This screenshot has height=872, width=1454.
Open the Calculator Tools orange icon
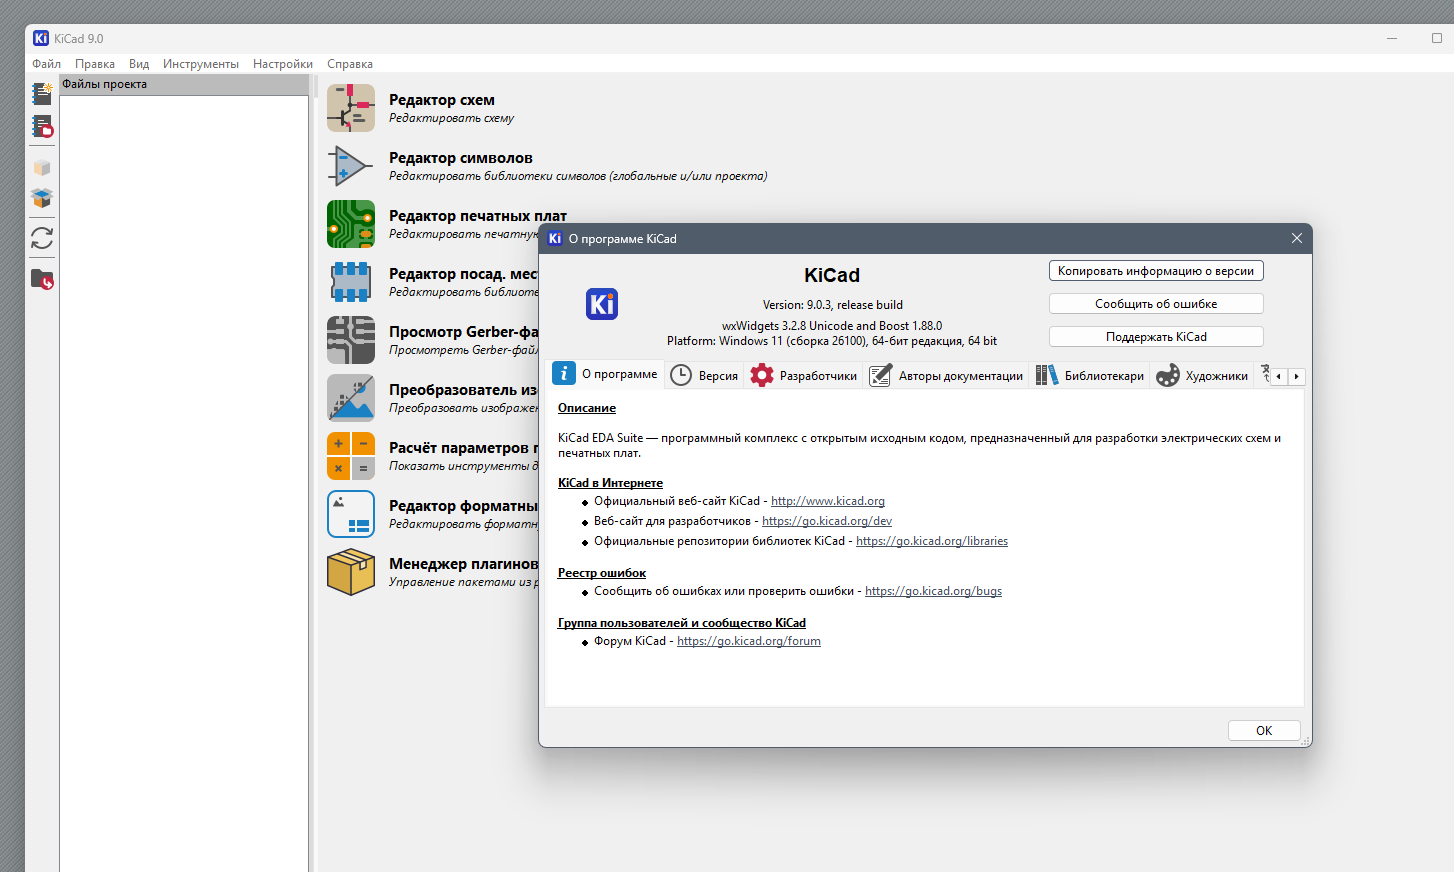coord(351,456)
